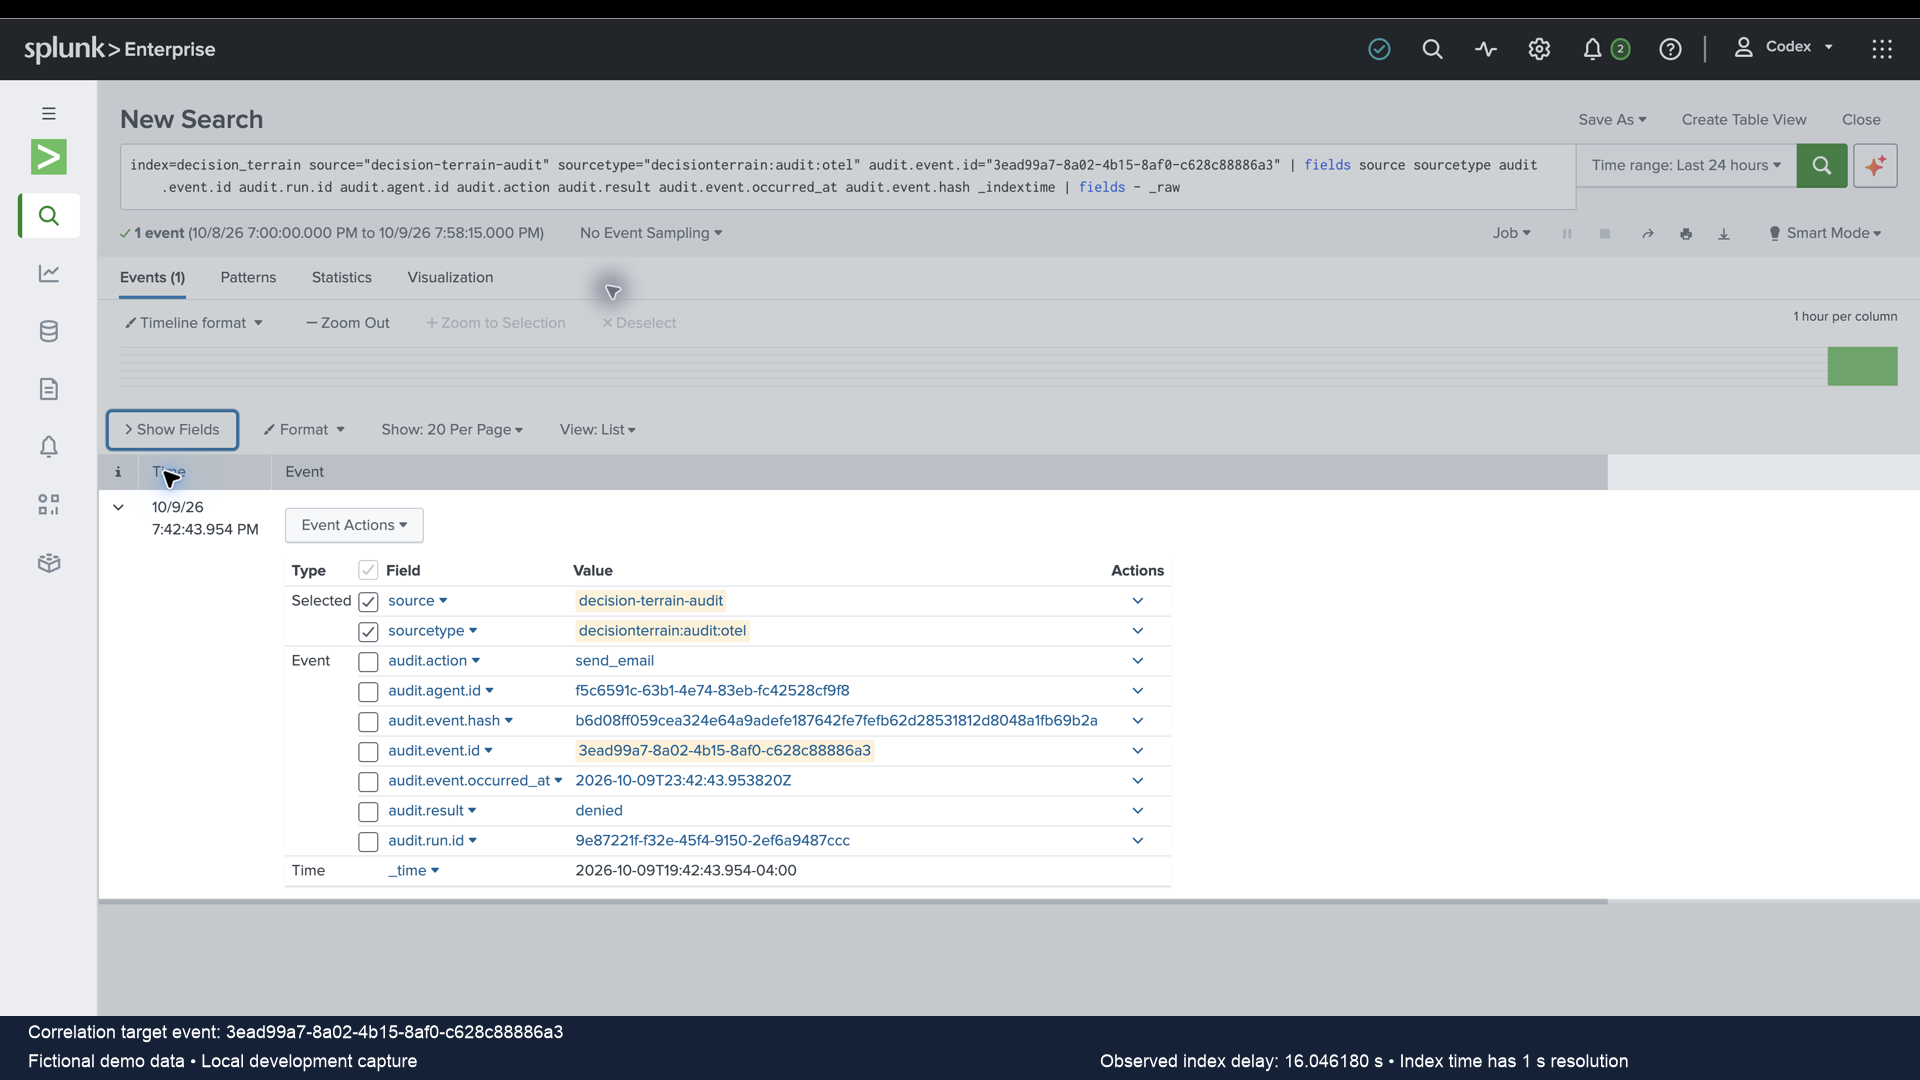Image resolution: width=1920 pixels, height=1080 pixels.
Task: Switch to the Statistics tab
Action: tap(341, 277)
